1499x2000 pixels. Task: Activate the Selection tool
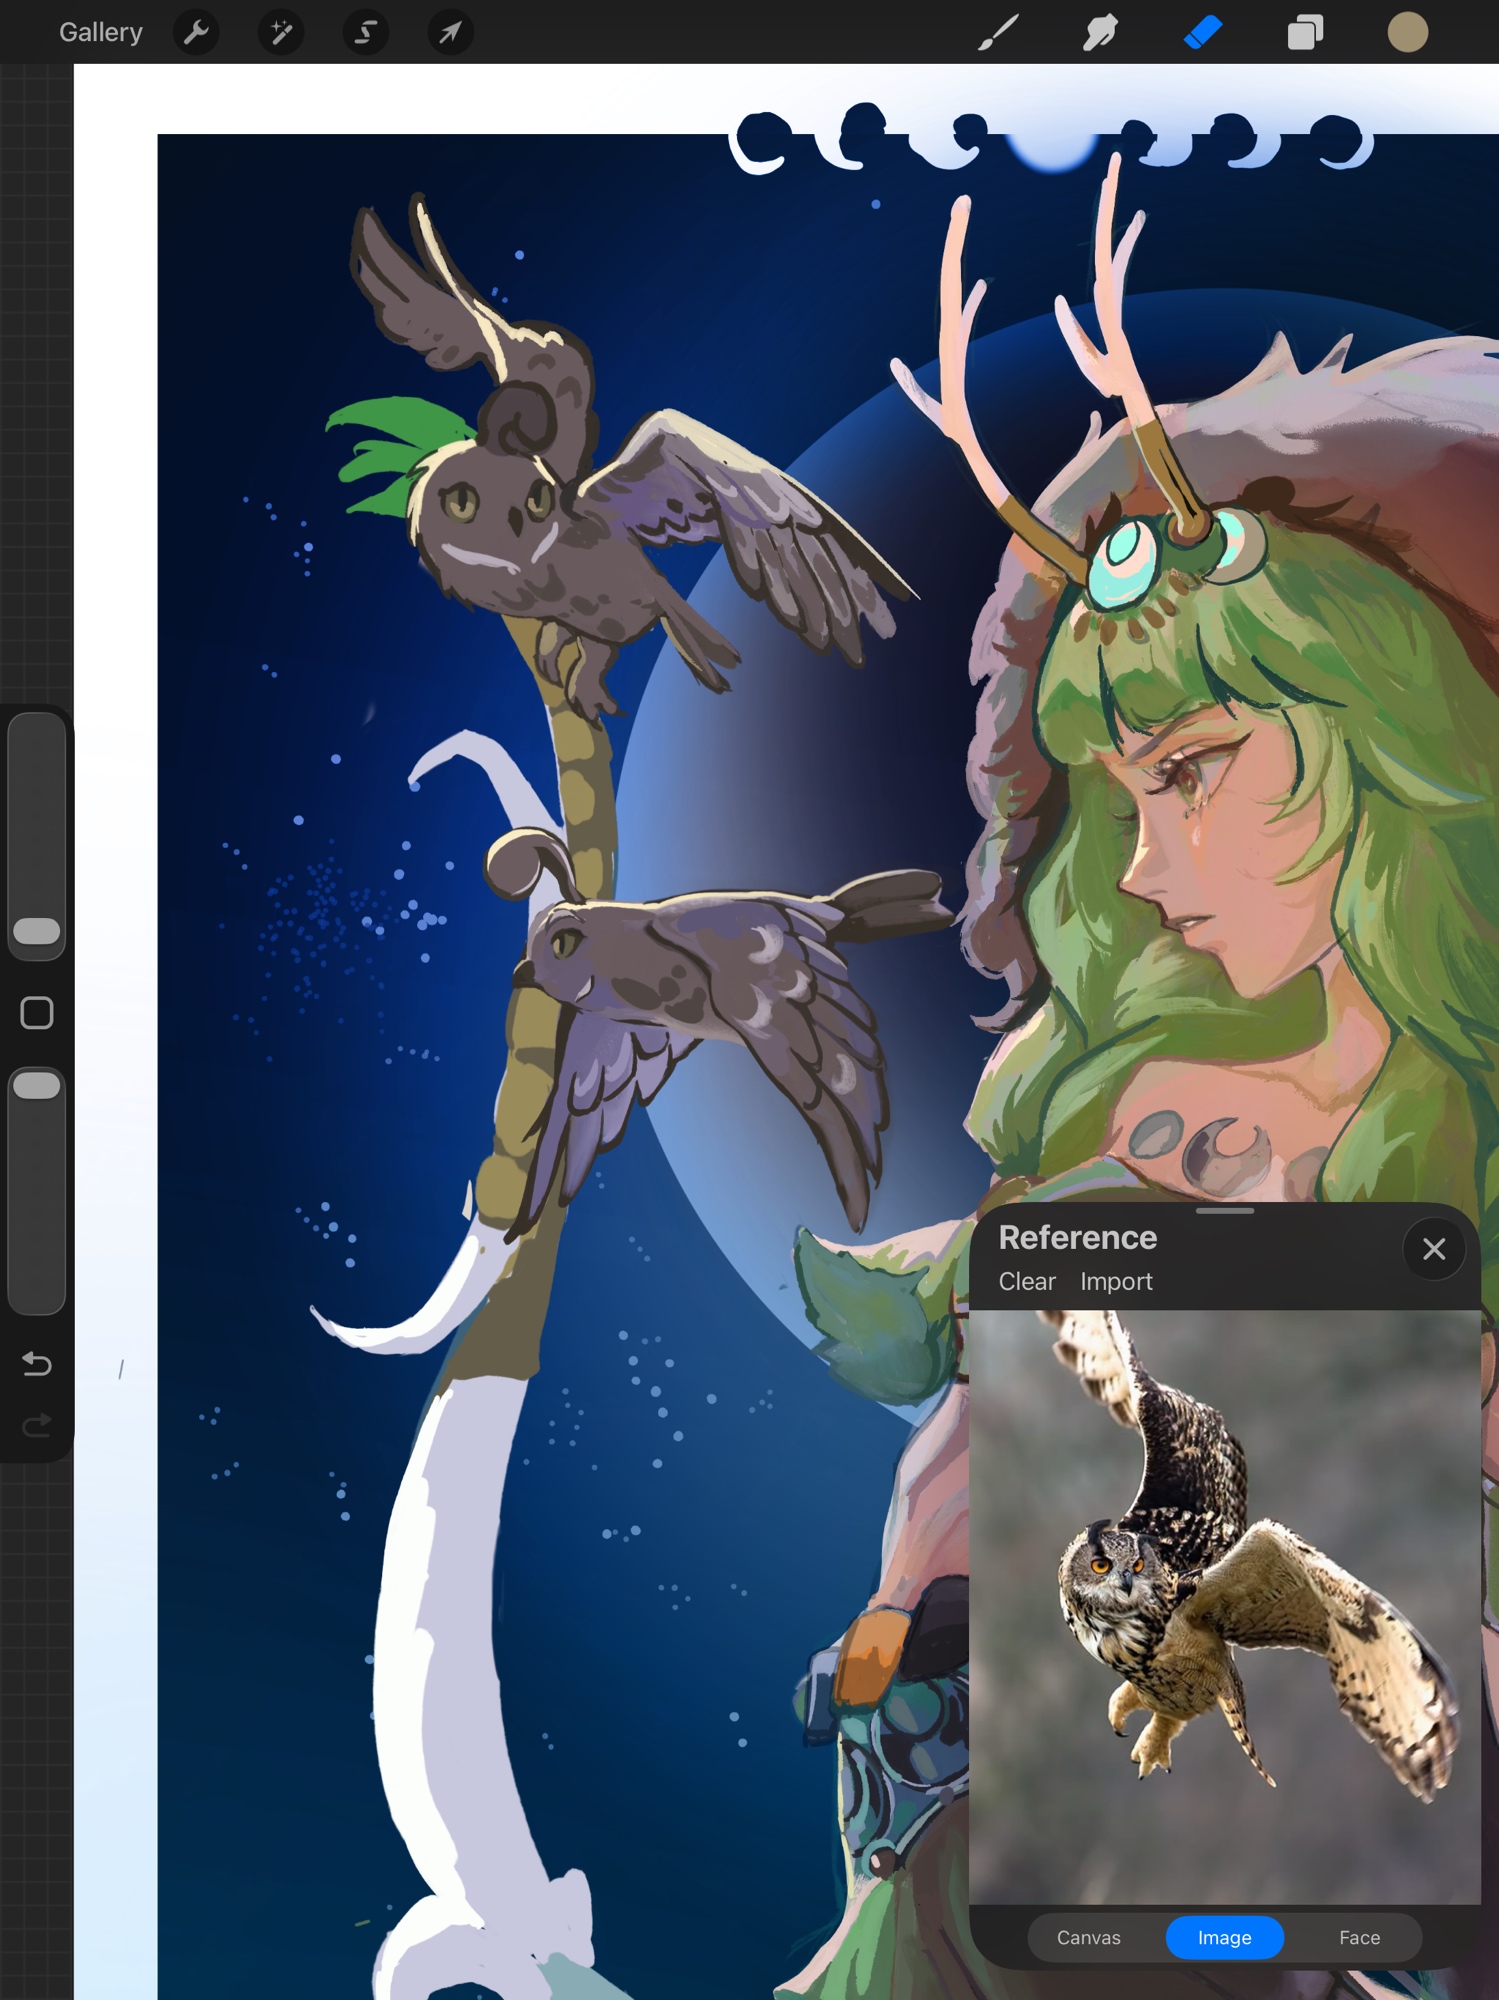[x=366, y=33]
